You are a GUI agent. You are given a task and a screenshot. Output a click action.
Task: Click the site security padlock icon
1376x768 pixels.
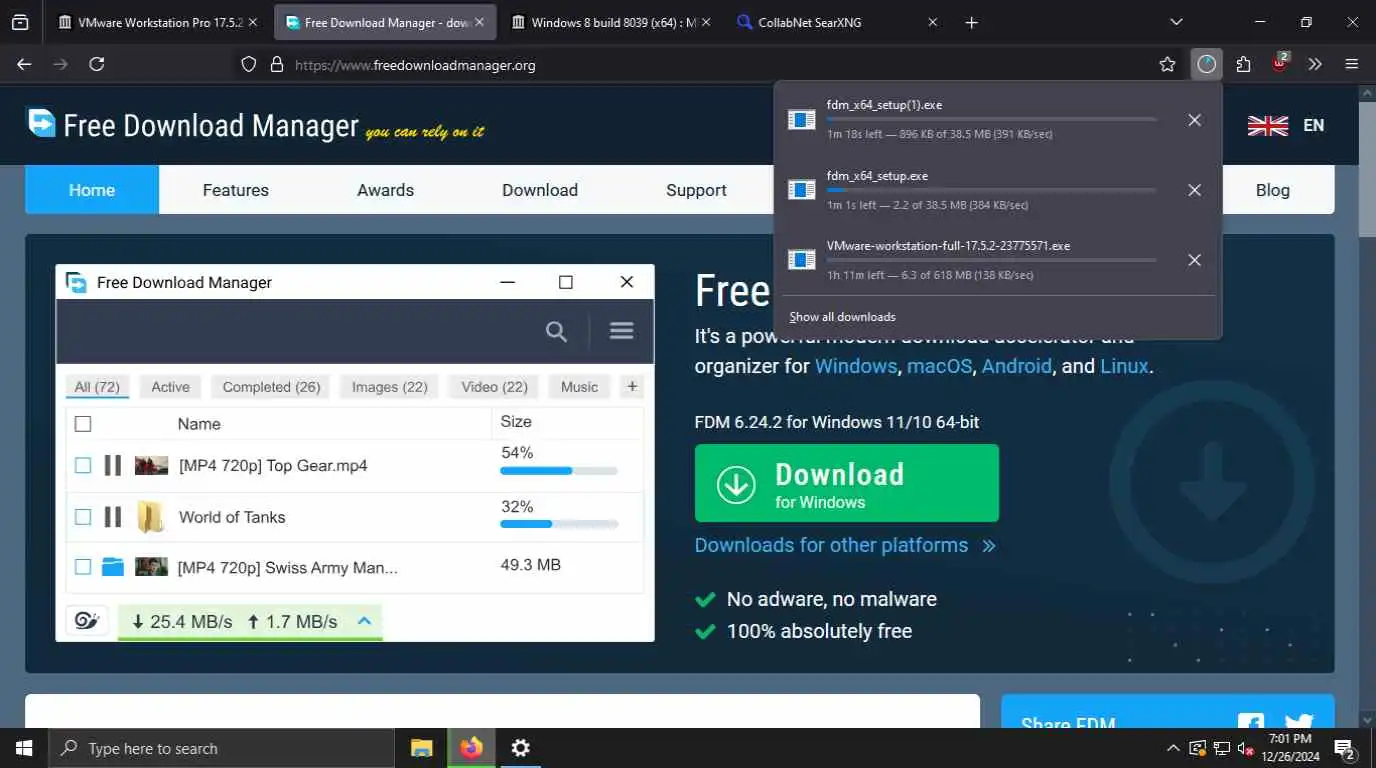coord(277,64)
